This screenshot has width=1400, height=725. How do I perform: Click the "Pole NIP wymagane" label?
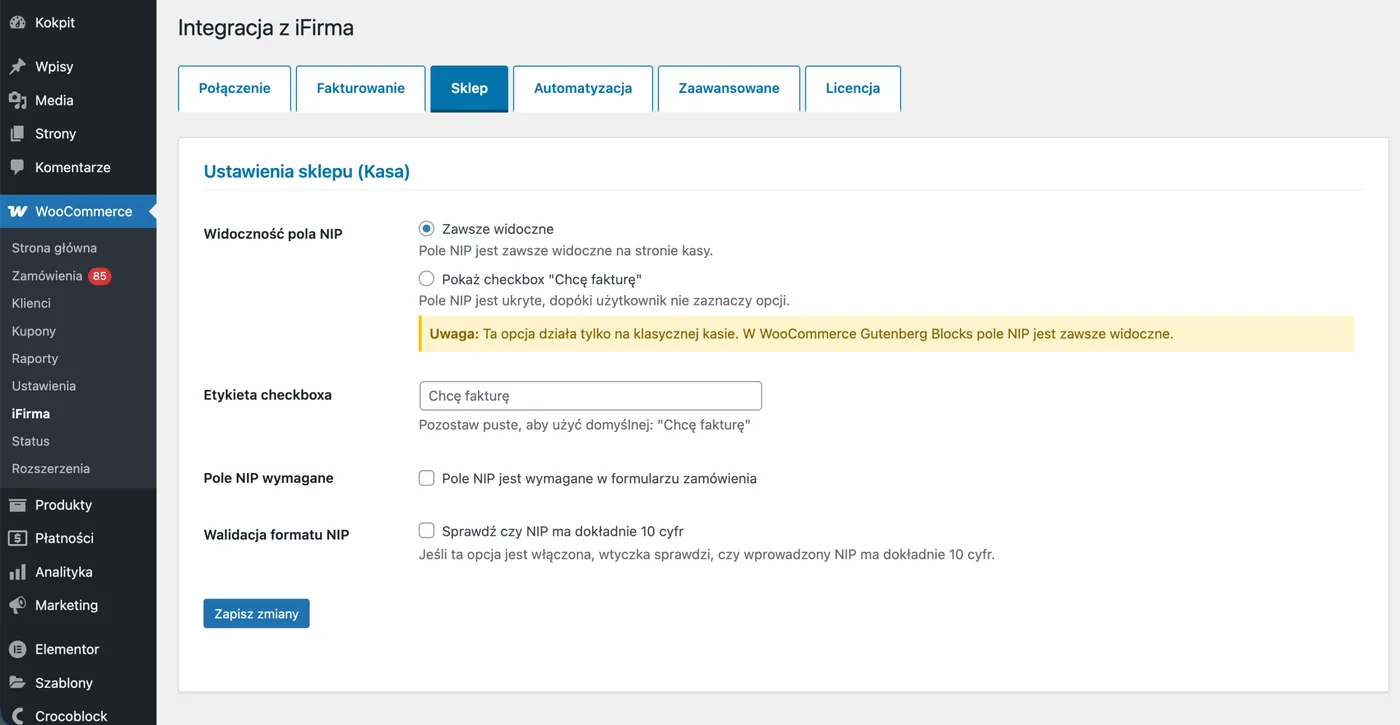point(268,478)
